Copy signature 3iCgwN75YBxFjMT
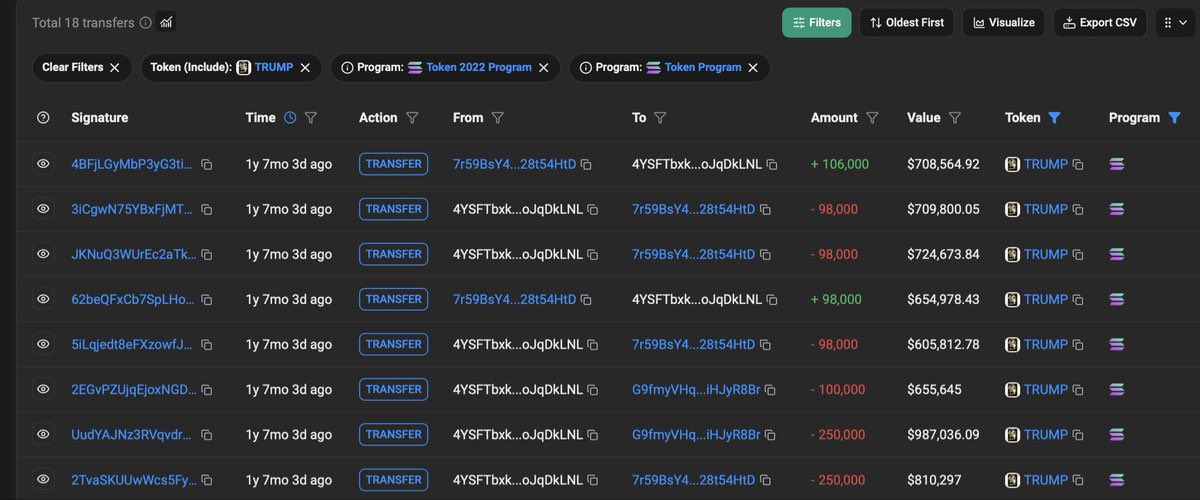The width and height of the screenshot is (1200, 500). tap(207, 209)
